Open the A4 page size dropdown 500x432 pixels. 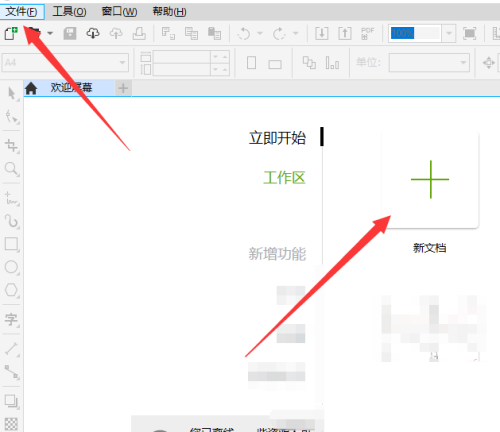(65, 63)
